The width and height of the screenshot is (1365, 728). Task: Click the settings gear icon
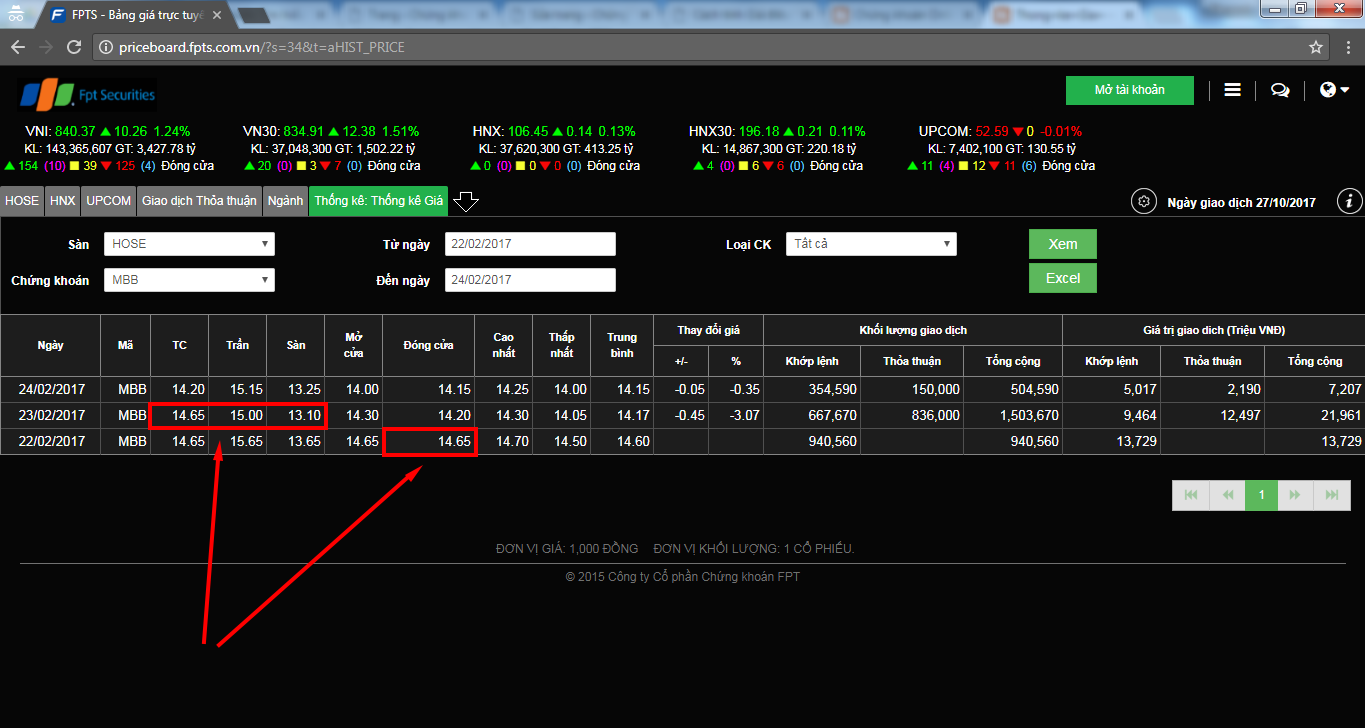tap(1144, 201)
